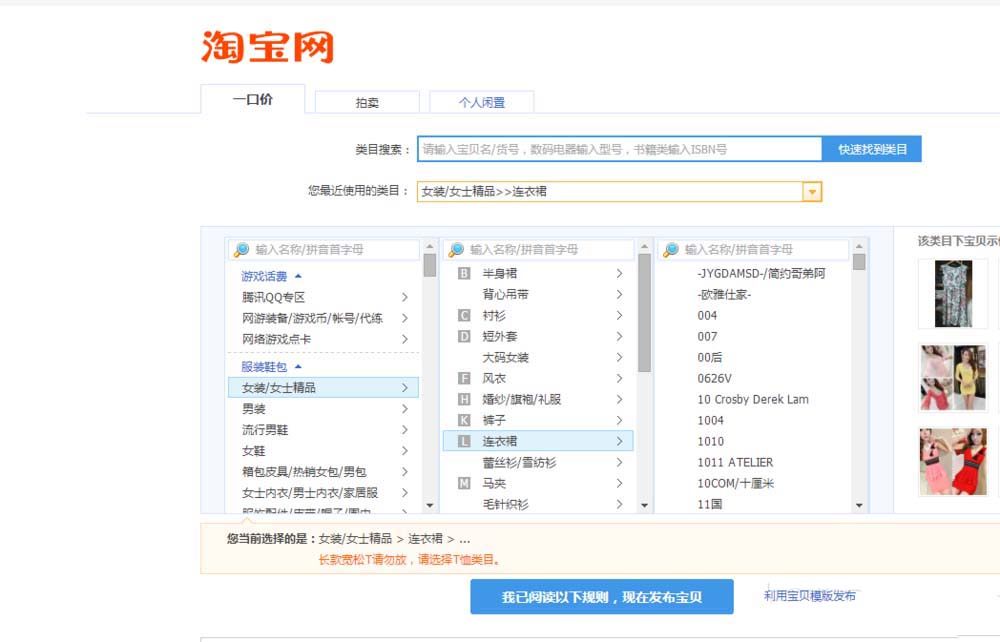Viewport: 1000px width, 642px height.
Task: Select 女士内衣/男士内衣/家居服 category
Action: (323, 493)
